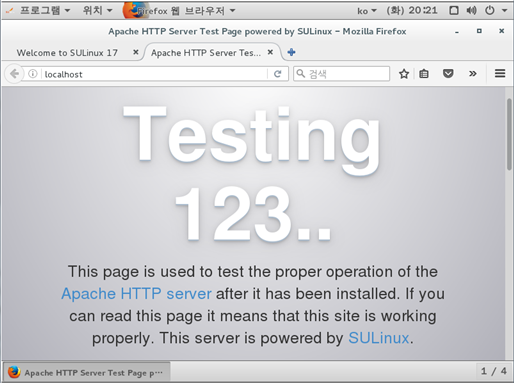Open the clock showing (화) 20:21

tap(412, 11)
